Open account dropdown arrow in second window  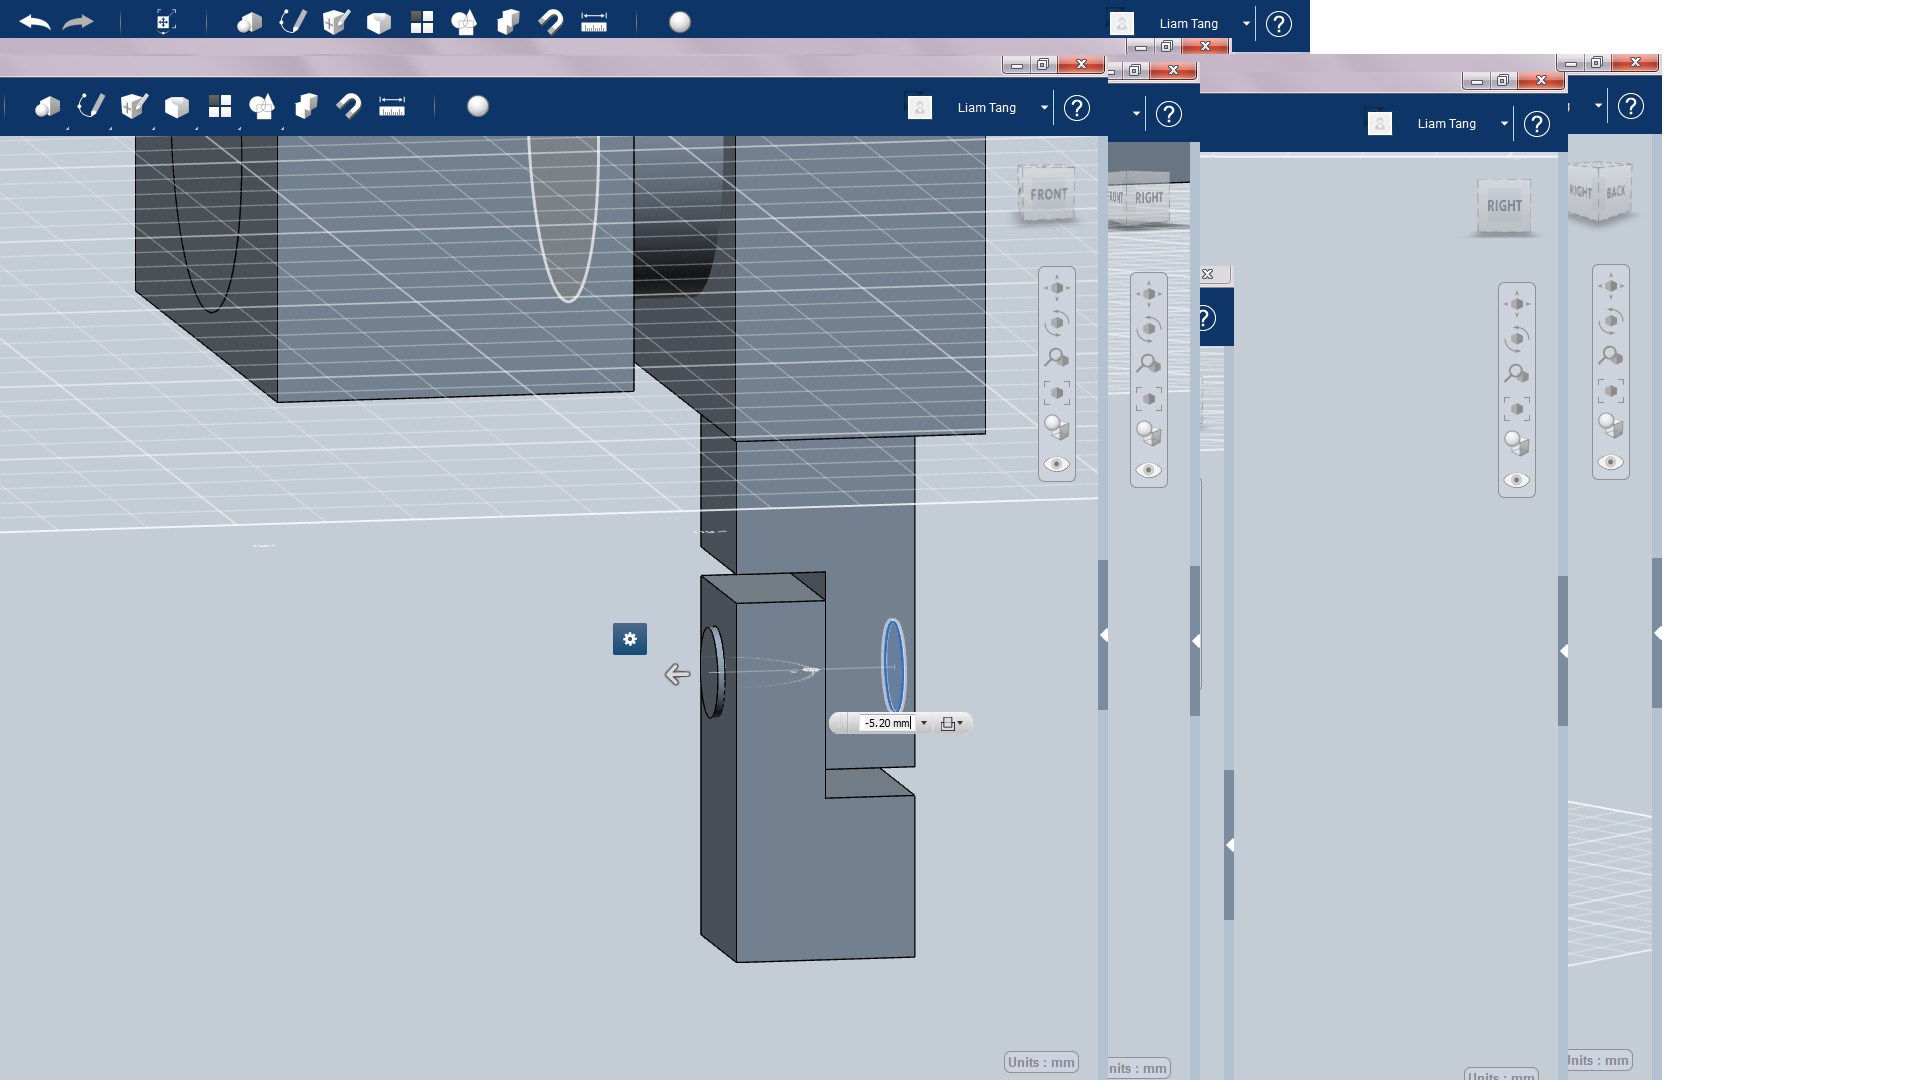[x=1136, y=113]
